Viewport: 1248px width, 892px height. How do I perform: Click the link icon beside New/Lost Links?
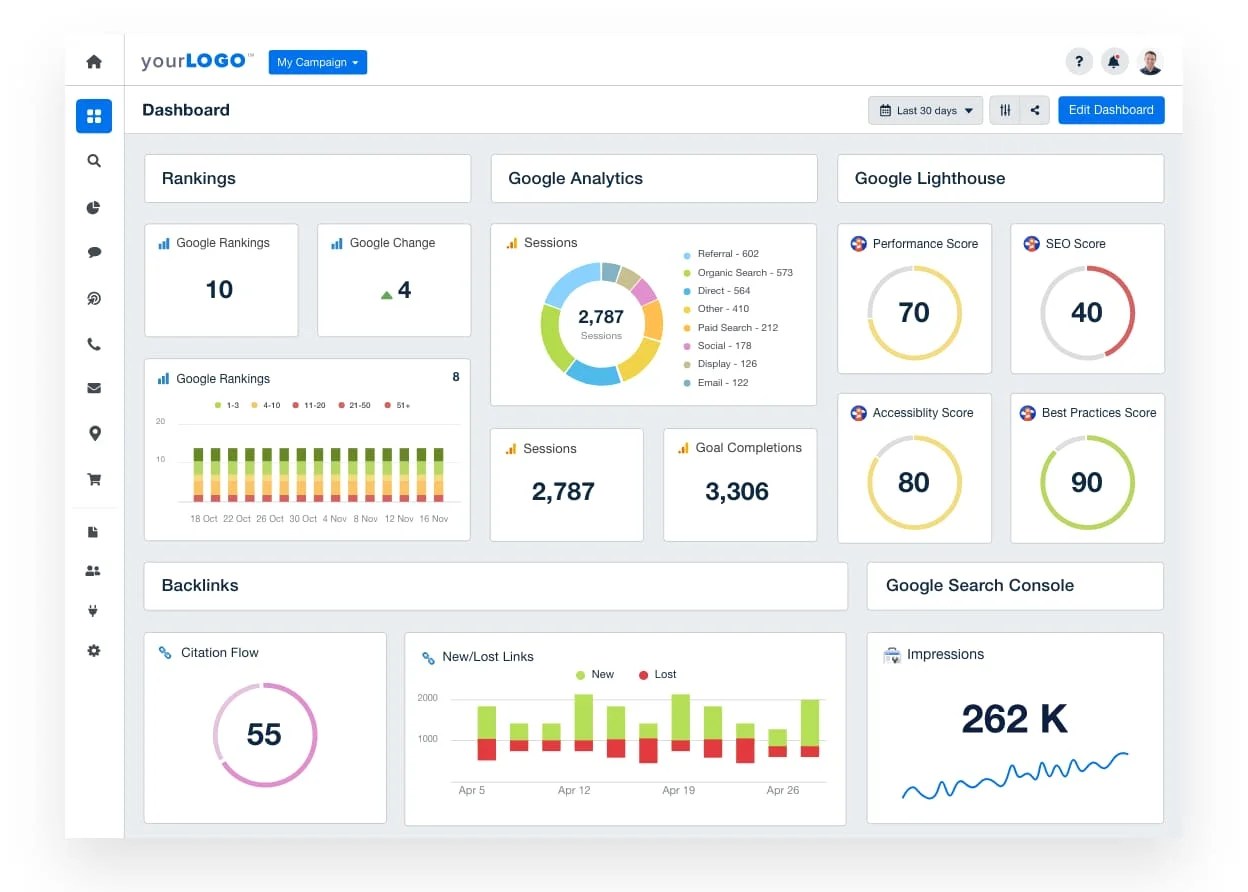(x=428, y=657)
